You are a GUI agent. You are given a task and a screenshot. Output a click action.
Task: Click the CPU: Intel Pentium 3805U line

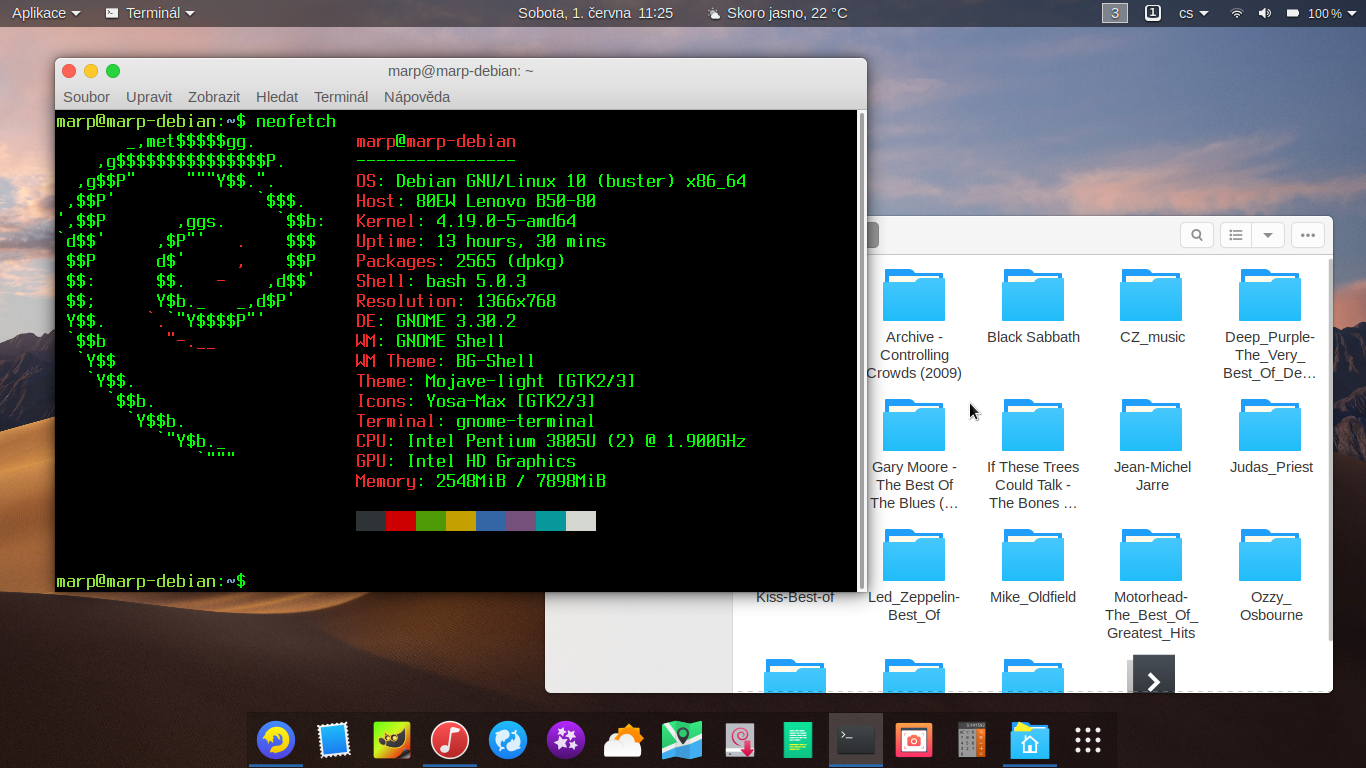(551, 441)
